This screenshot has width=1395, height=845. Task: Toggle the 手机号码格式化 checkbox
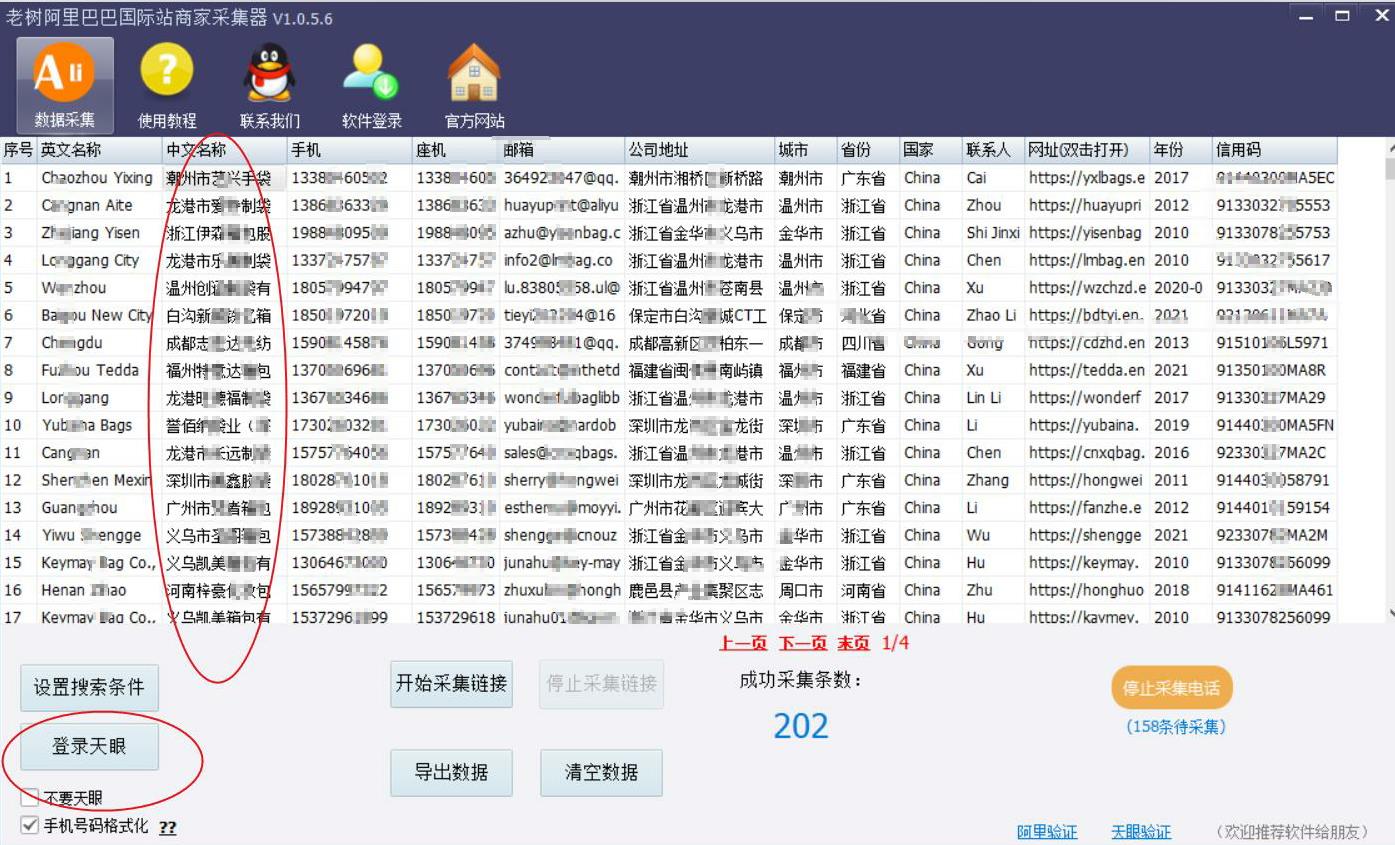click(30, 826)
